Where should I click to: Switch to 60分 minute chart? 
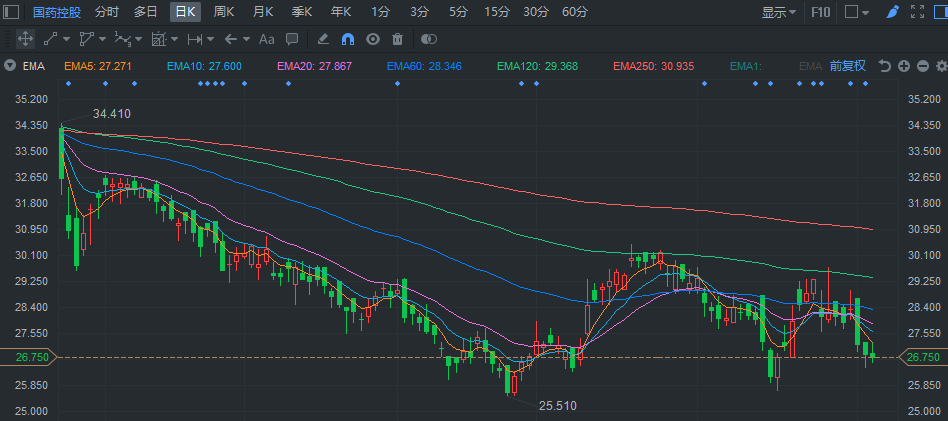[574, 11]
